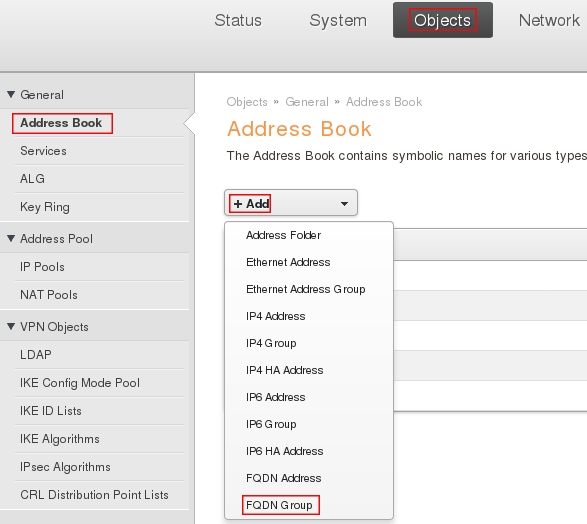Open CRL Distribution Point Lists
Viewport: 587px width, 524px height.
pyautogui.click(x=94, y=495)
